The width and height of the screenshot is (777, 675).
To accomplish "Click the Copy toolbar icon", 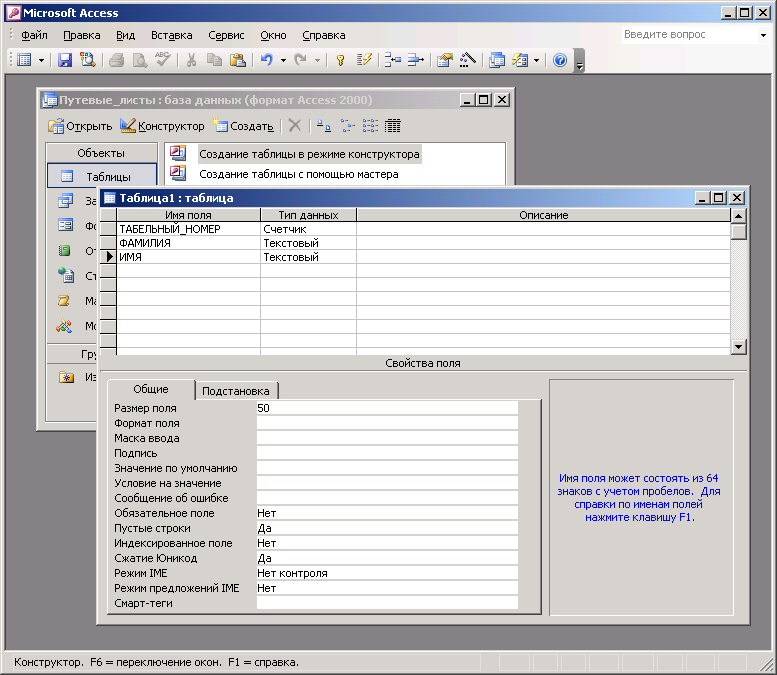I will (x=214, y=60).
